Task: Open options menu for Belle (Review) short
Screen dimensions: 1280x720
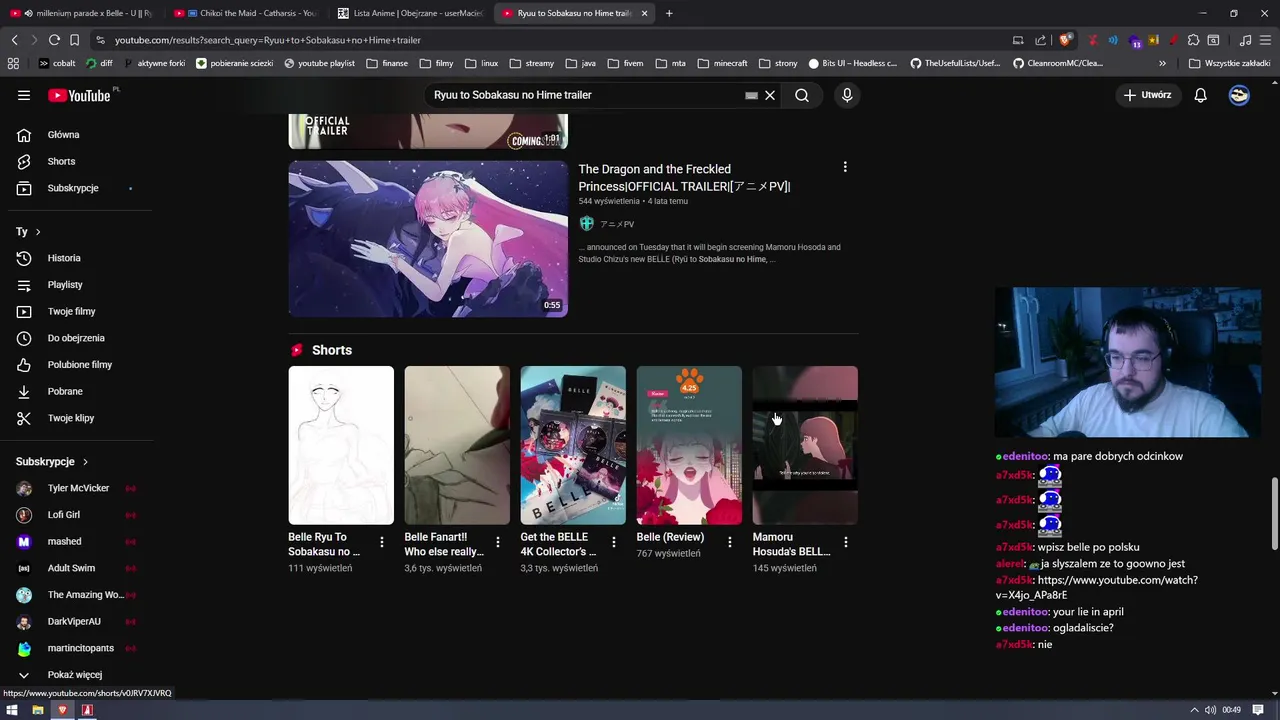Action: click(730, 542)
